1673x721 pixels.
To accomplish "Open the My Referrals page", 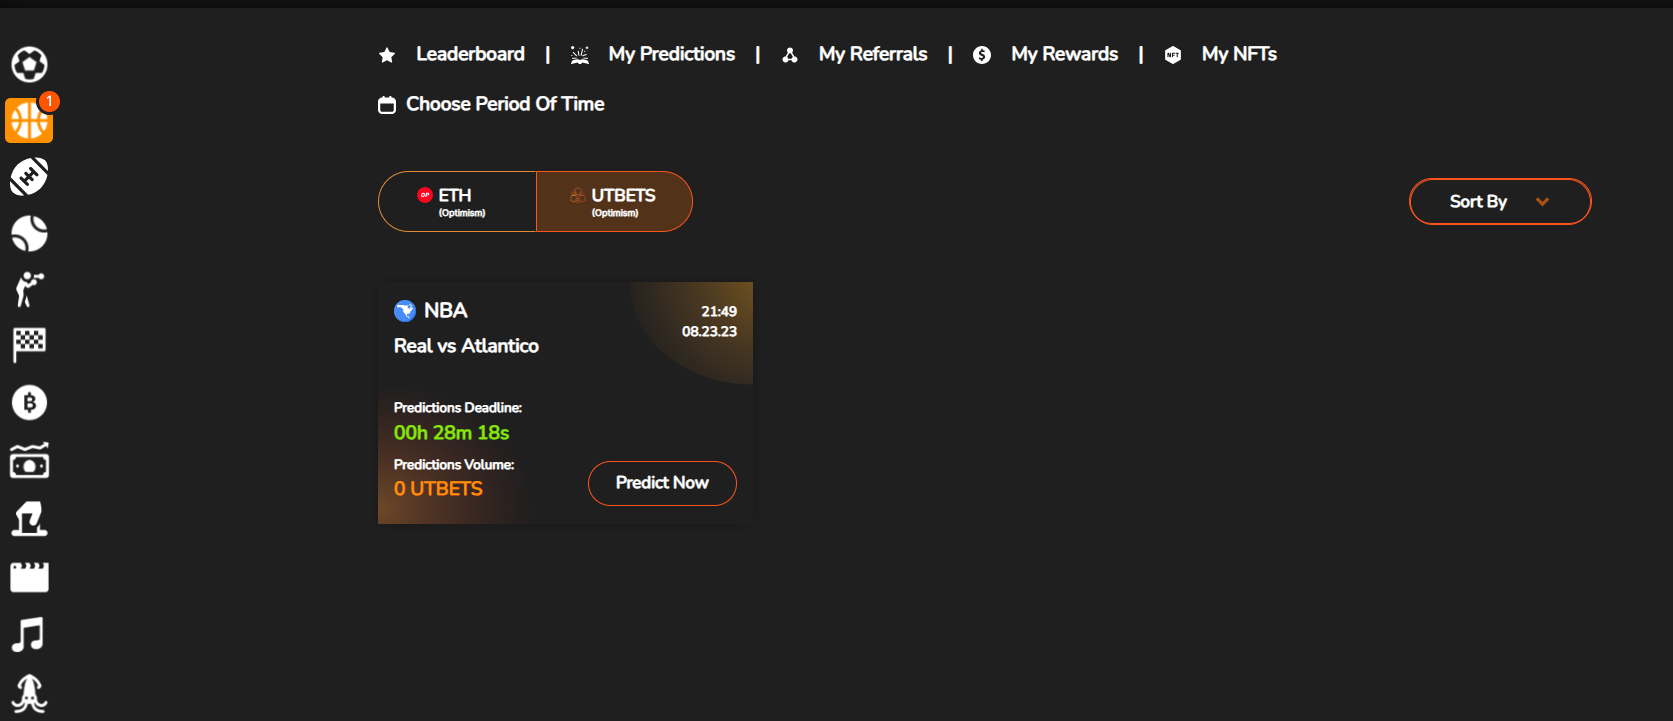I will tap(872, 54).
